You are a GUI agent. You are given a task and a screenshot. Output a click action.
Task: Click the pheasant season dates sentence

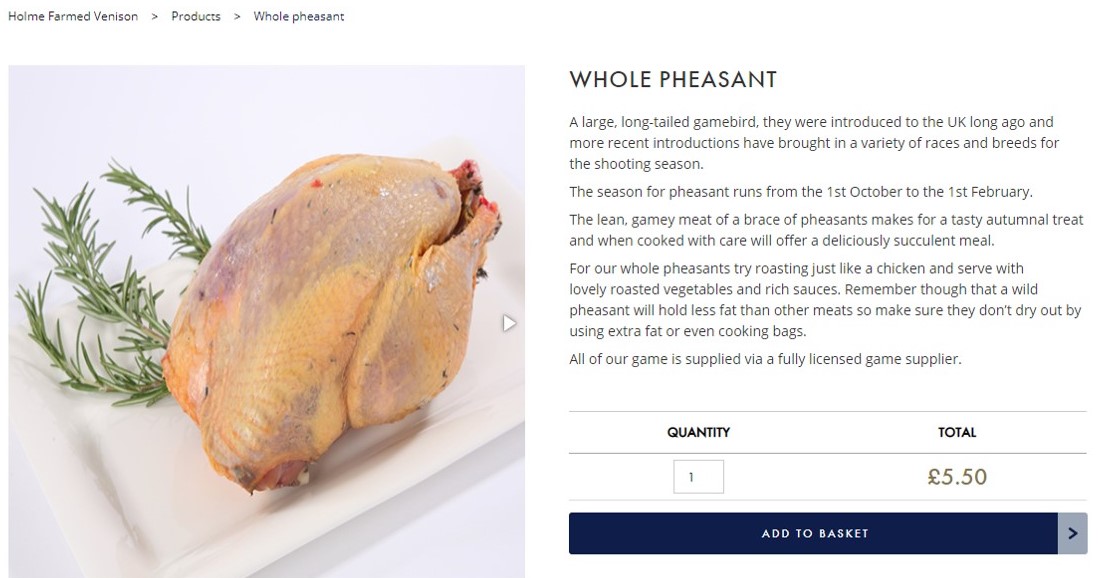tap(800, 192)
